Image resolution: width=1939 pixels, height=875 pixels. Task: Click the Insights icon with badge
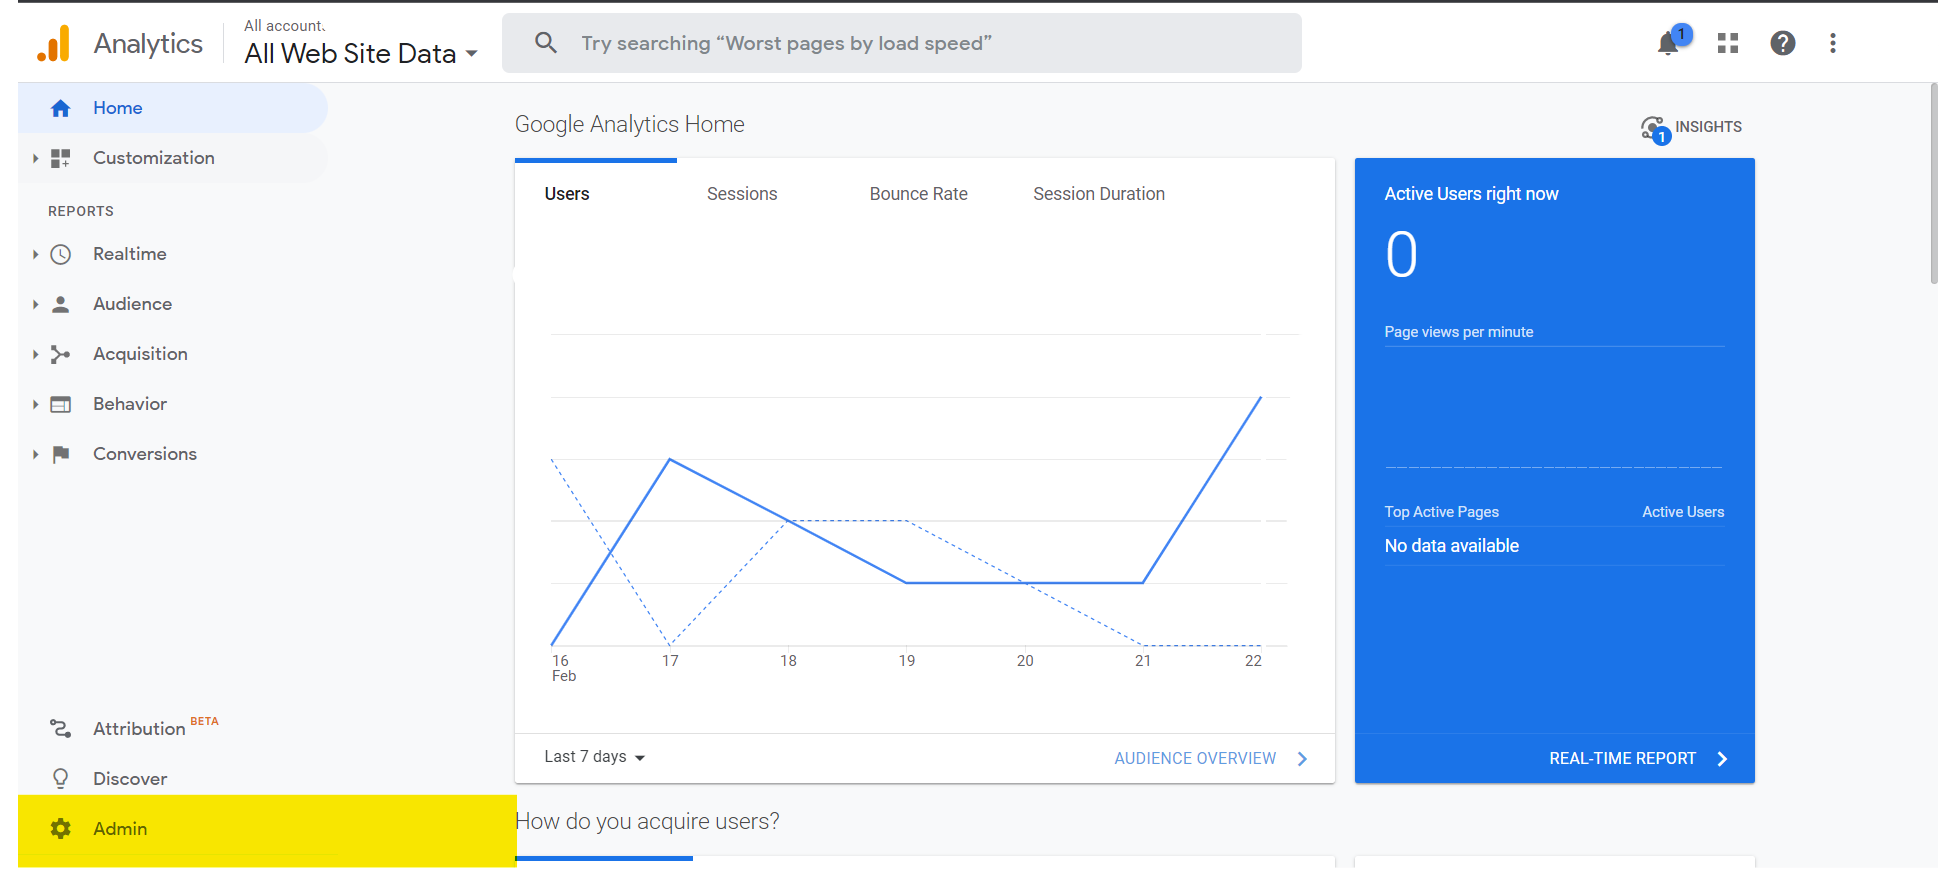click(x=1655, y=129)
